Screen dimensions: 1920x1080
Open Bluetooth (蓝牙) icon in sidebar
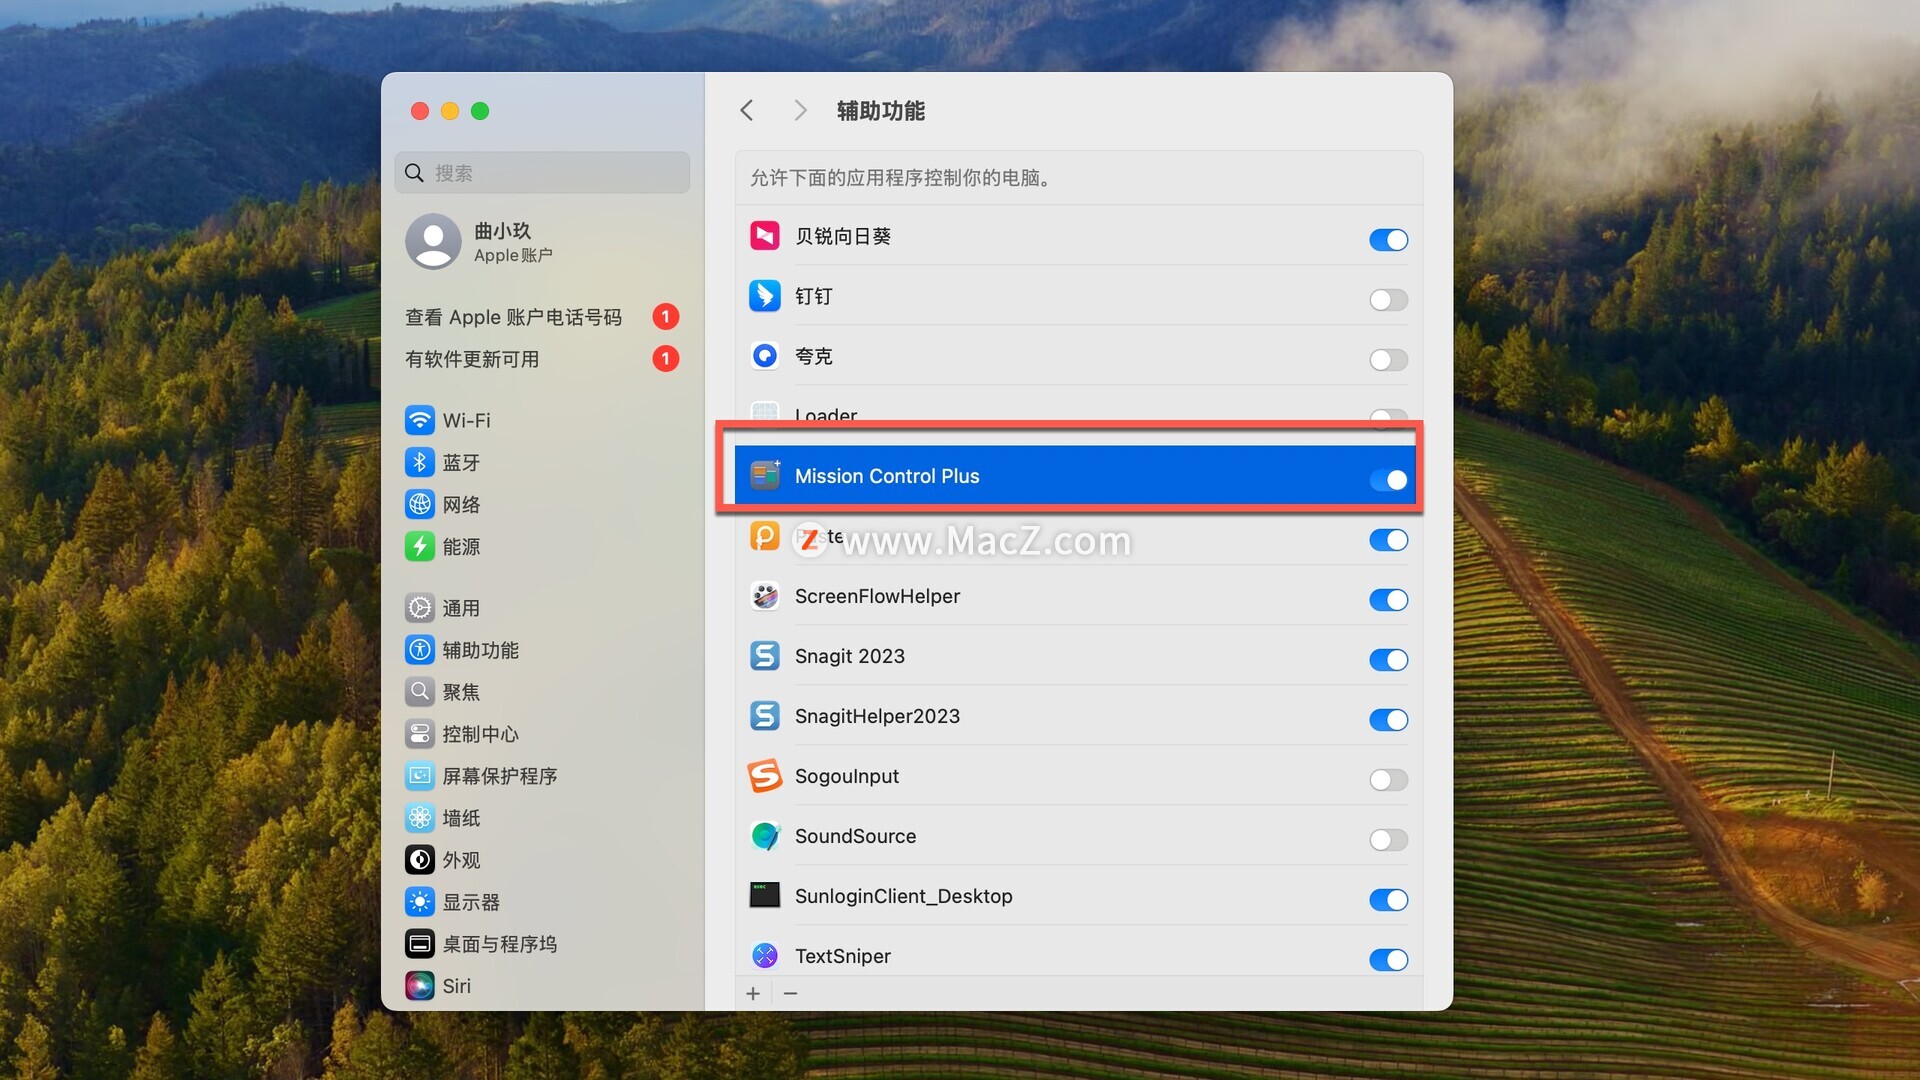(x=420, y=462)
